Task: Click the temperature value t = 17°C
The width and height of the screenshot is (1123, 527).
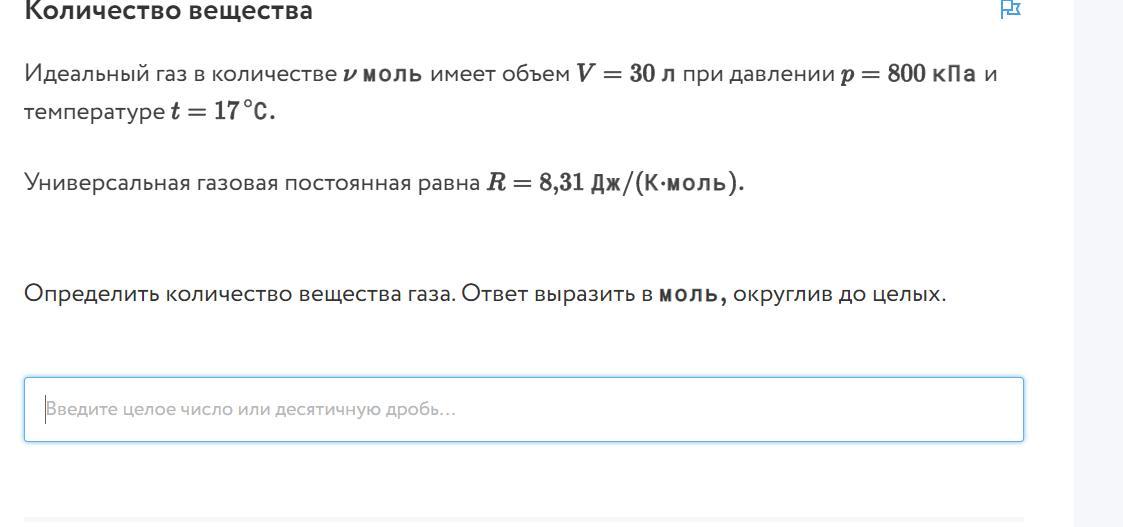Action: 222,112
